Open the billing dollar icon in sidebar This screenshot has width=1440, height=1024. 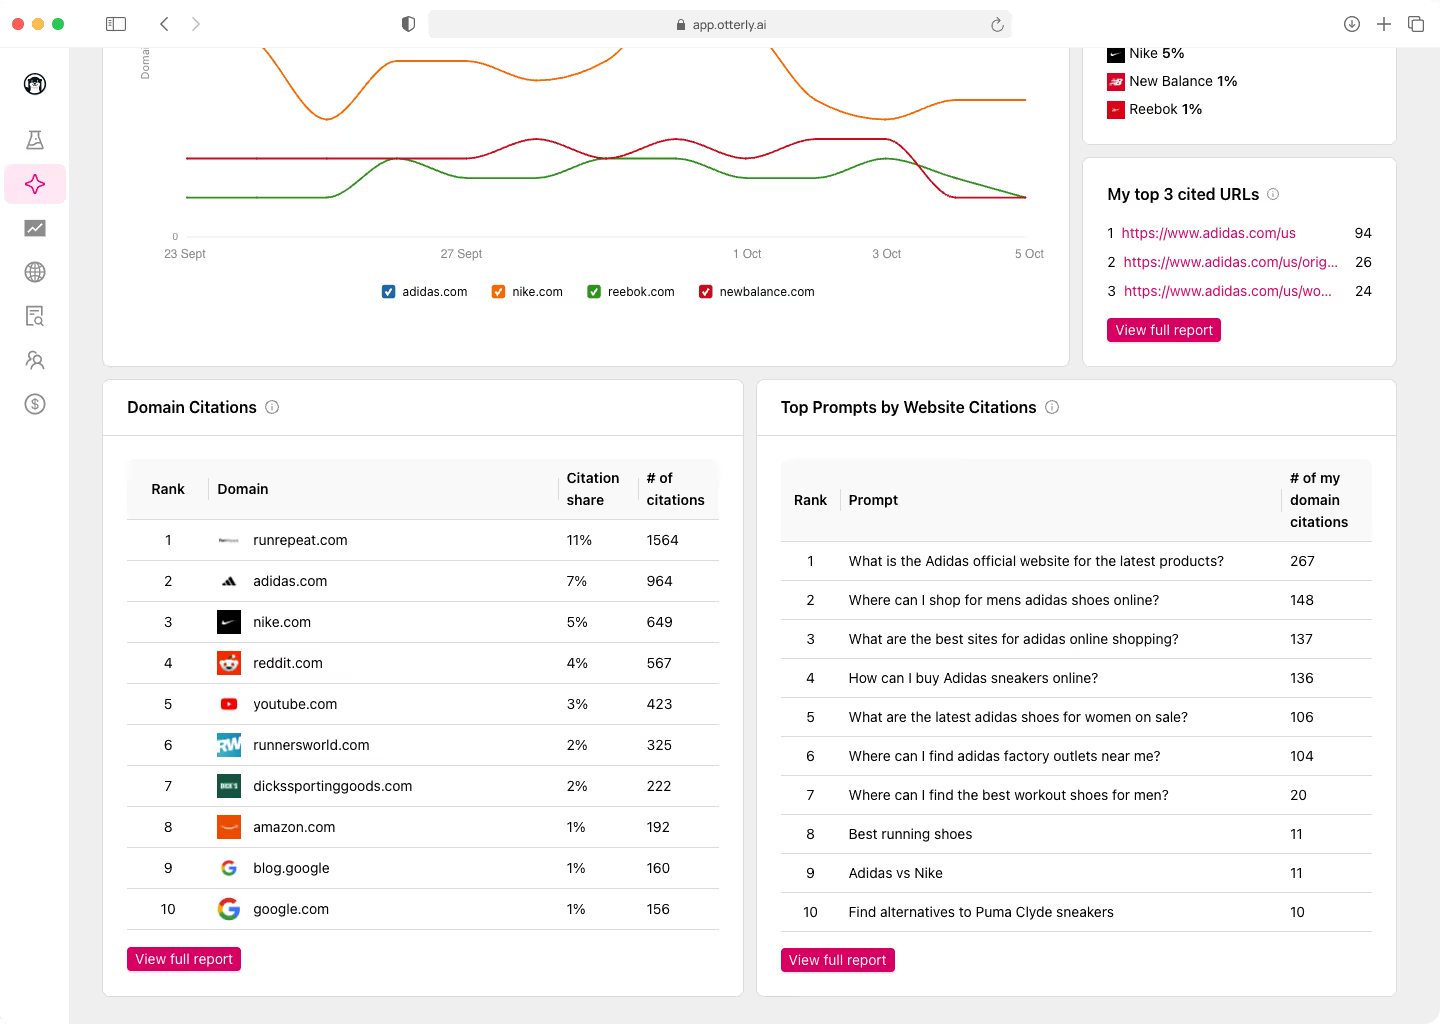tap(35, 404)
